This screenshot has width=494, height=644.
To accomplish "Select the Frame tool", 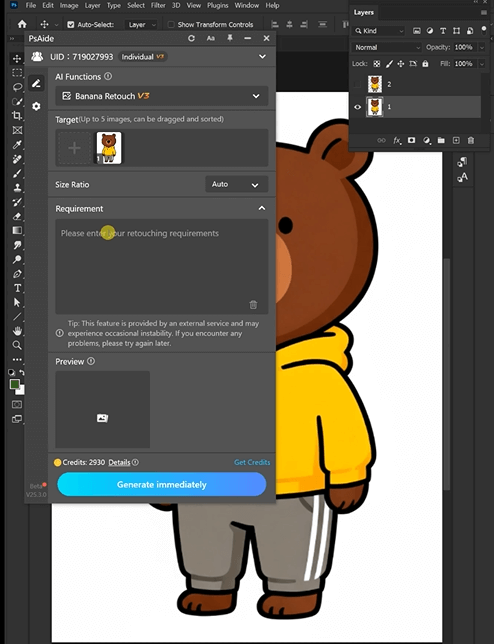I will 17,130.
